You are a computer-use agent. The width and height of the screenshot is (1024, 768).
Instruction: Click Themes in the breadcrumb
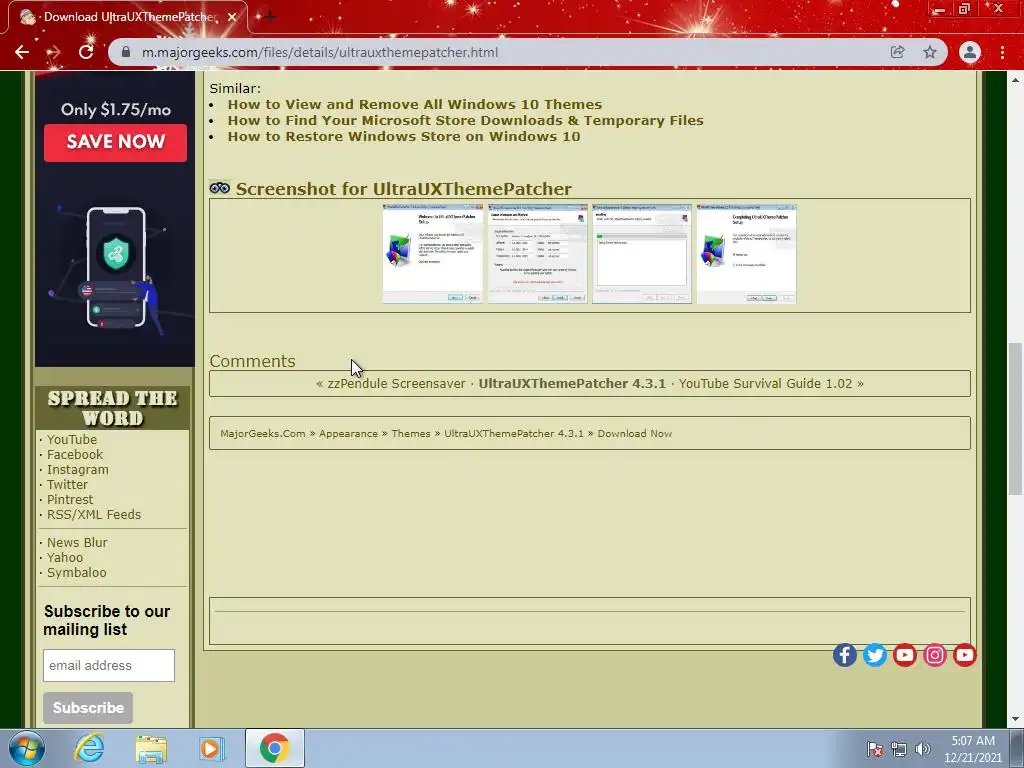point(411,434)
